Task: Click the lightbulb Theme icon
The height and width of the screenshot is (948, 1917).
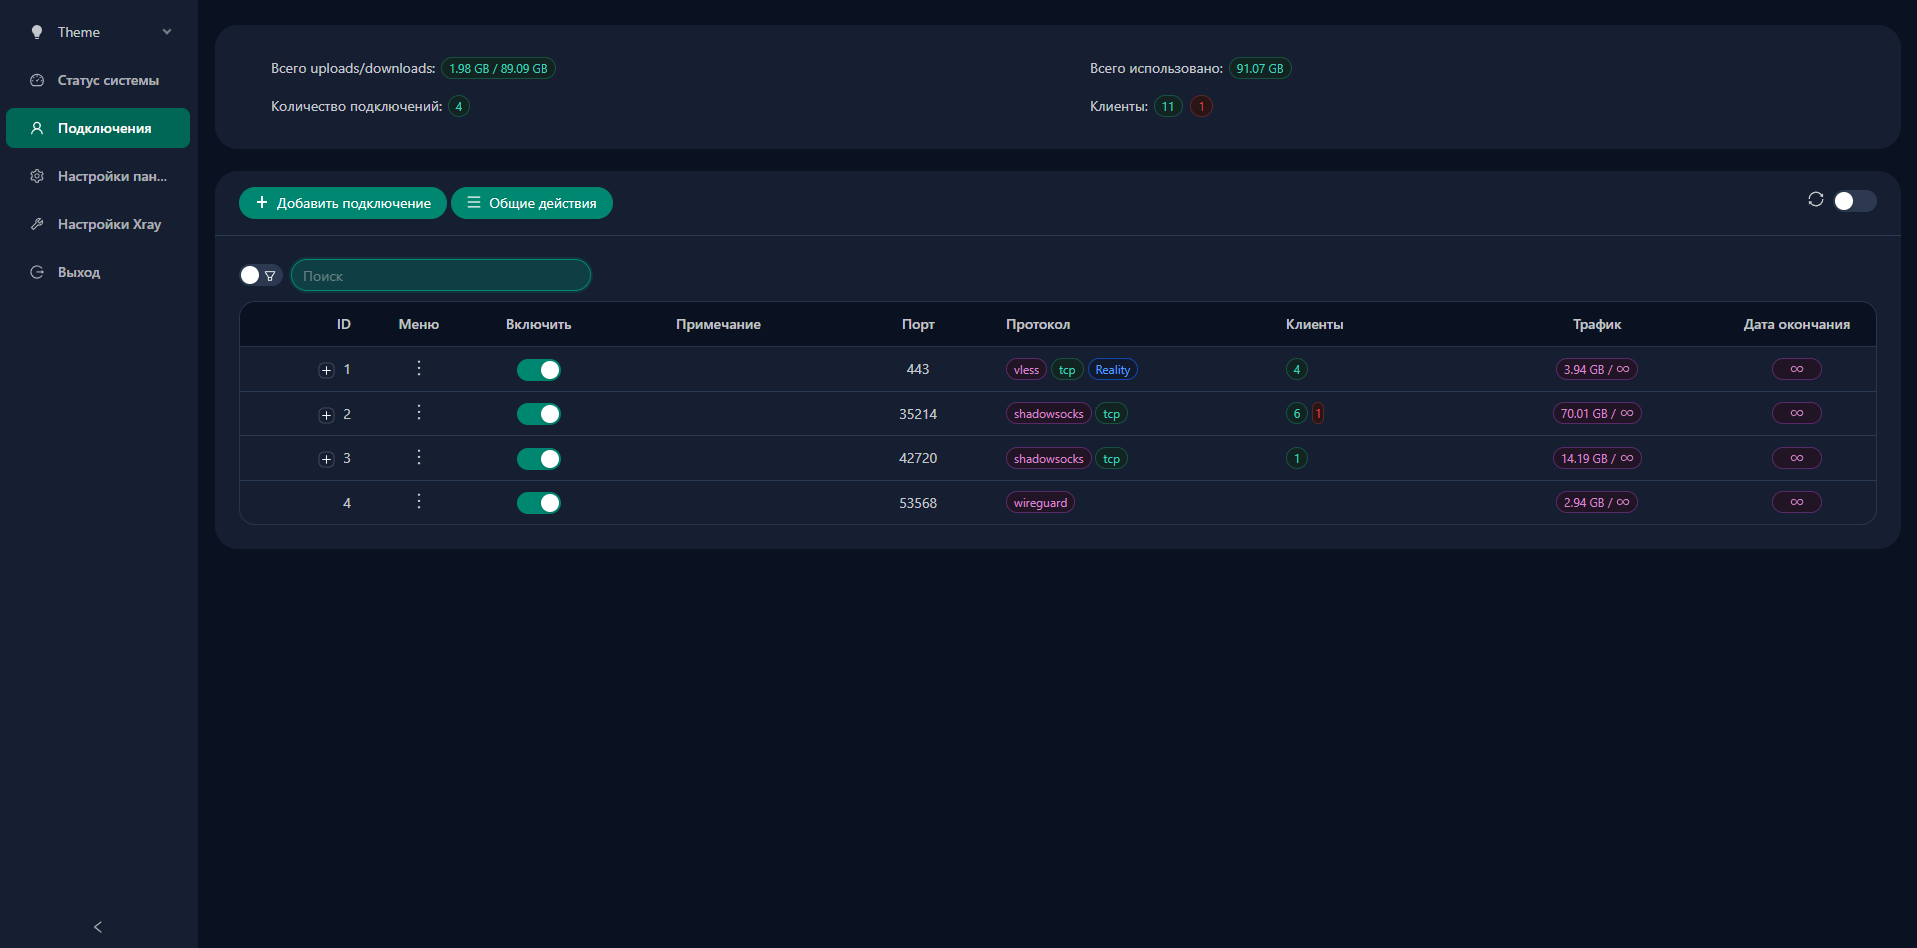Action: click(37, 32)
